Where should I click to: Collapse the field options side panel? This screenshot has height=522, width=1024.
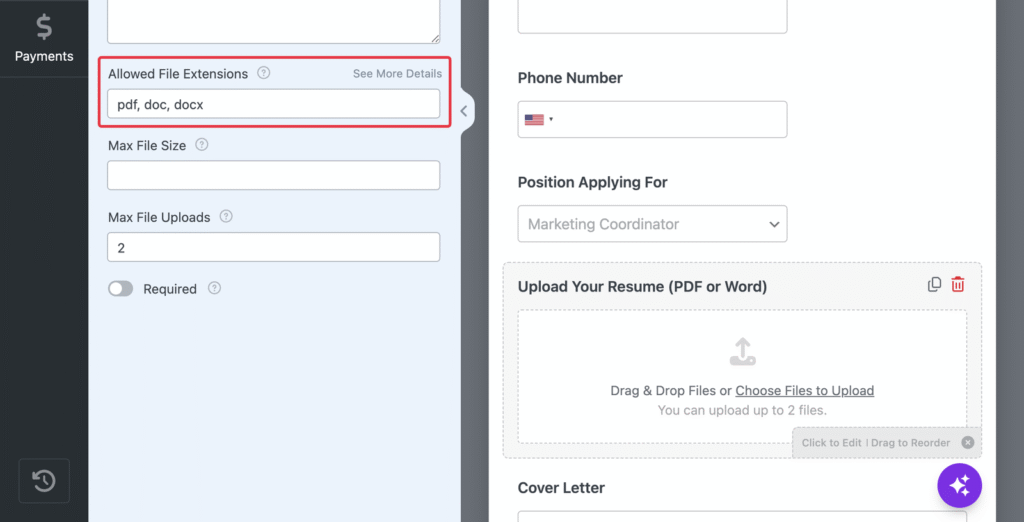464,111
